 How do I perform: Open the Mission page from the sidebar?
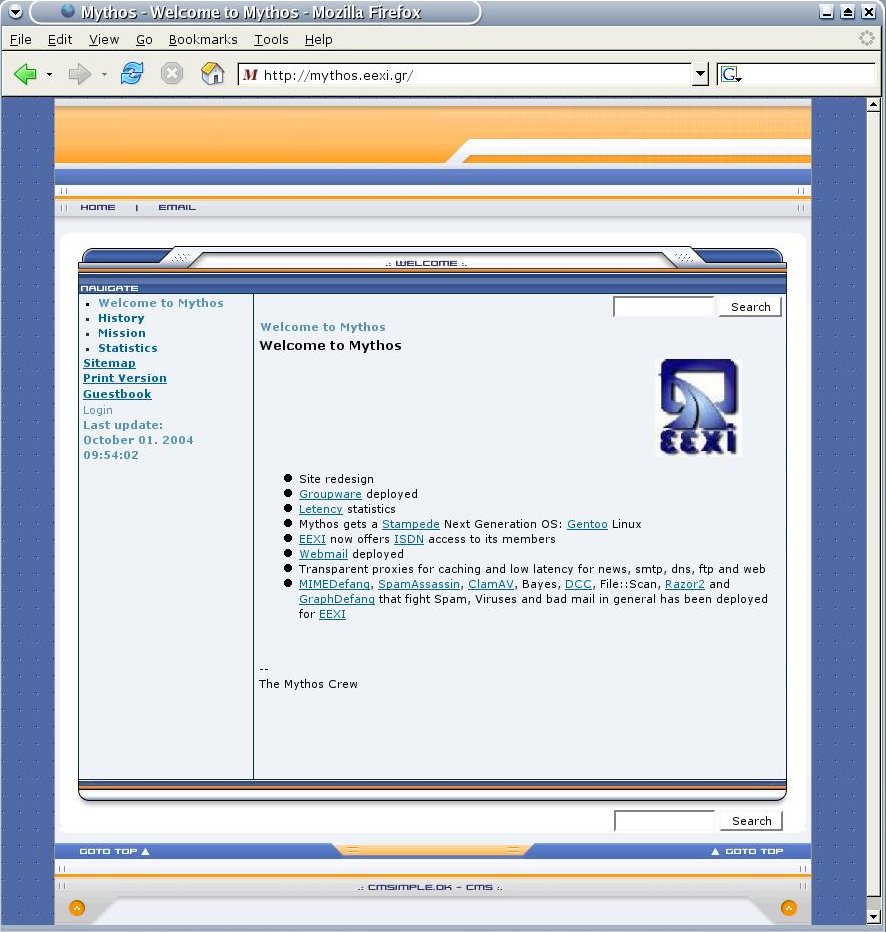pyautogui.click(x=122, y=333)
